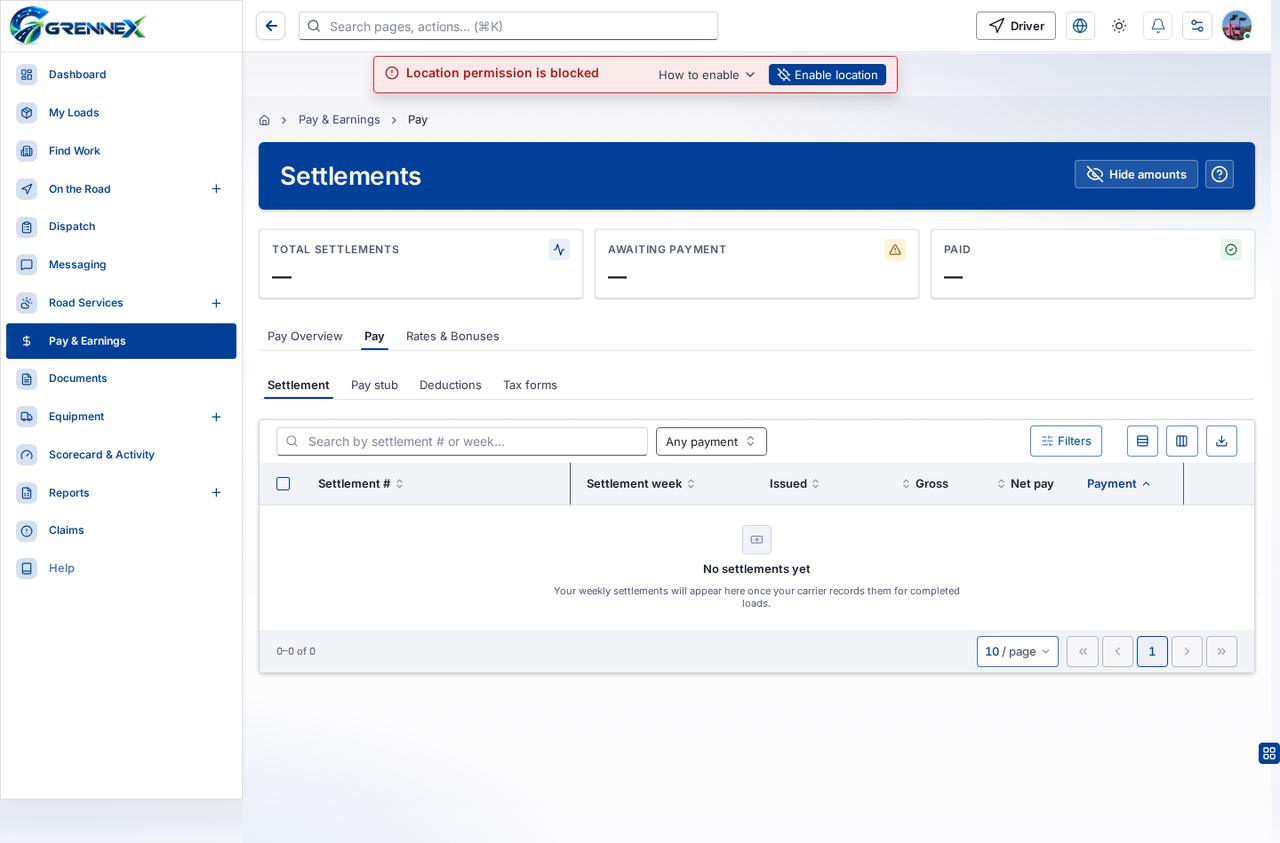Screen dimensions: 1280x843
Task: Open the Tax forms tab
Action: tap(530, 385)
